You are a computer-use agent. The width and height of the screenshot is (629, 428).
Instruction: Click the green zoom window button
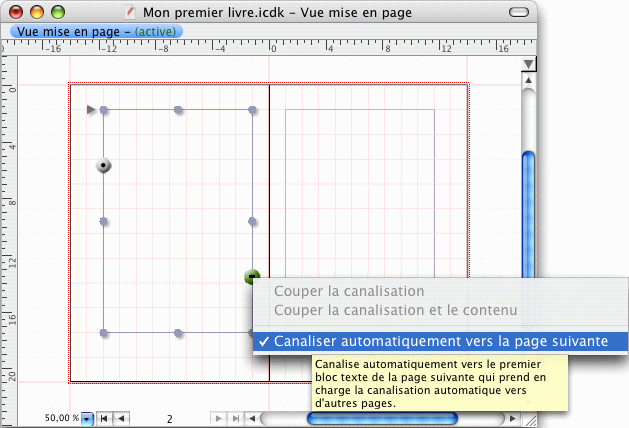pyautogui.click(x=58, y=12)
